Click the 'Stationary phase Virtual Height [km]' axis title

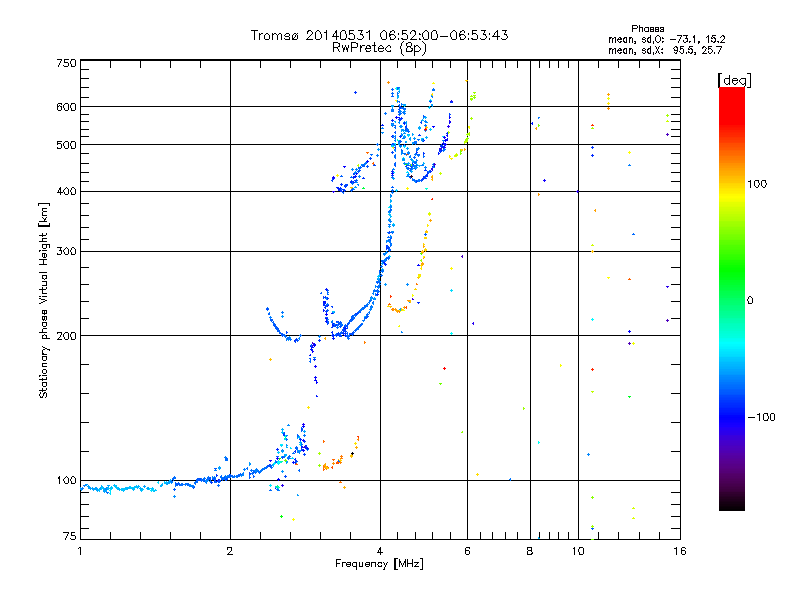pyautogui.click(x=44, y=300)
